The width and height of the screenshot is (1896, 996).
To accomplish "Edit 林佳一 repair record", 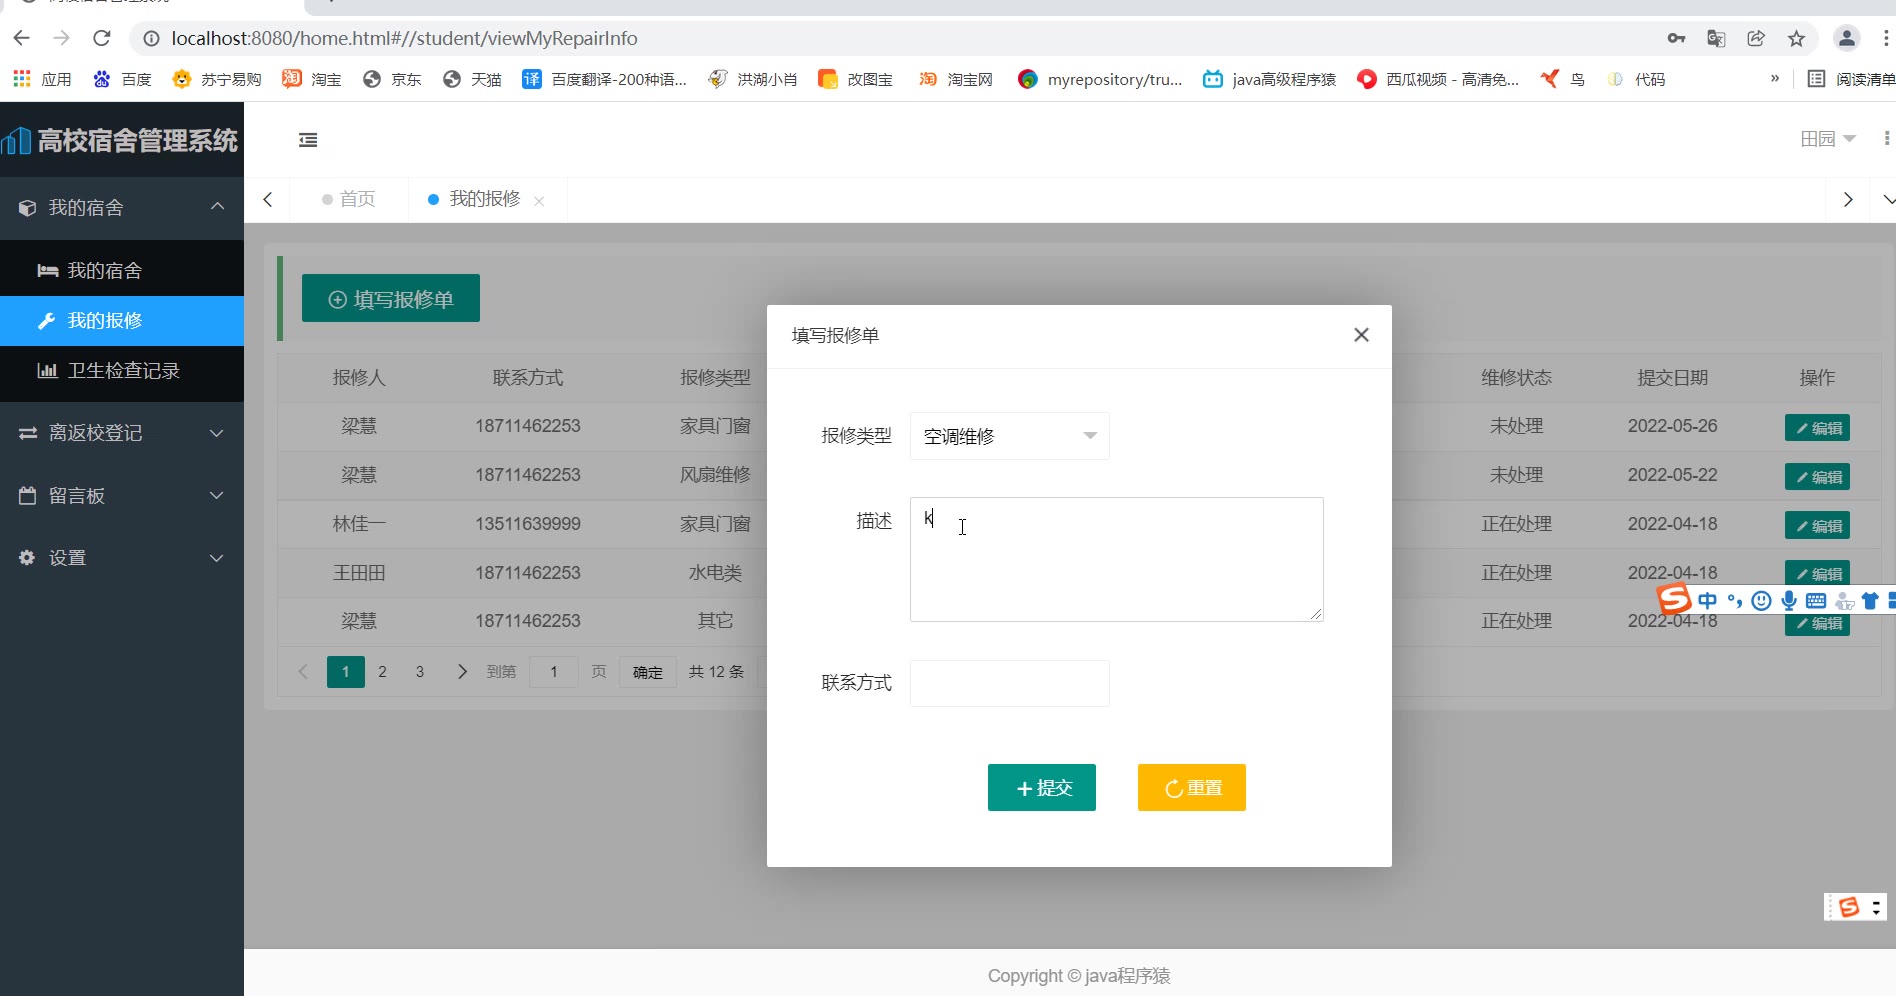I will pos(1817,526).
